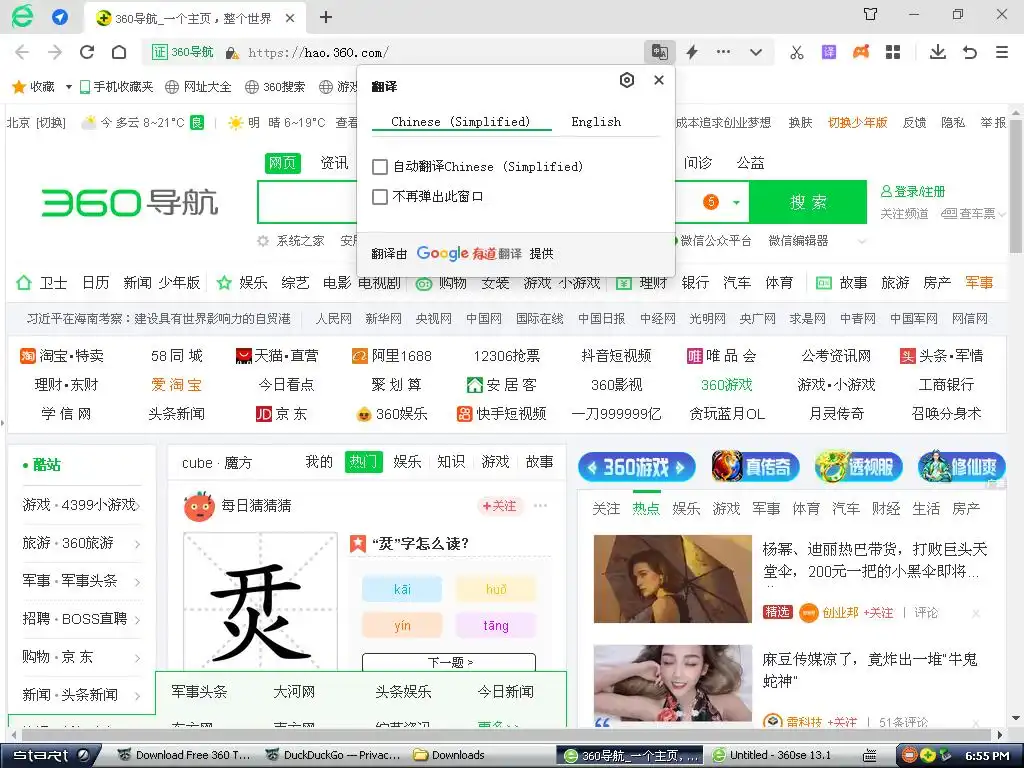This screenshot has height=768, width=1024.
Task: Click the green 搜索 button
Action: (x=808, y=202)
